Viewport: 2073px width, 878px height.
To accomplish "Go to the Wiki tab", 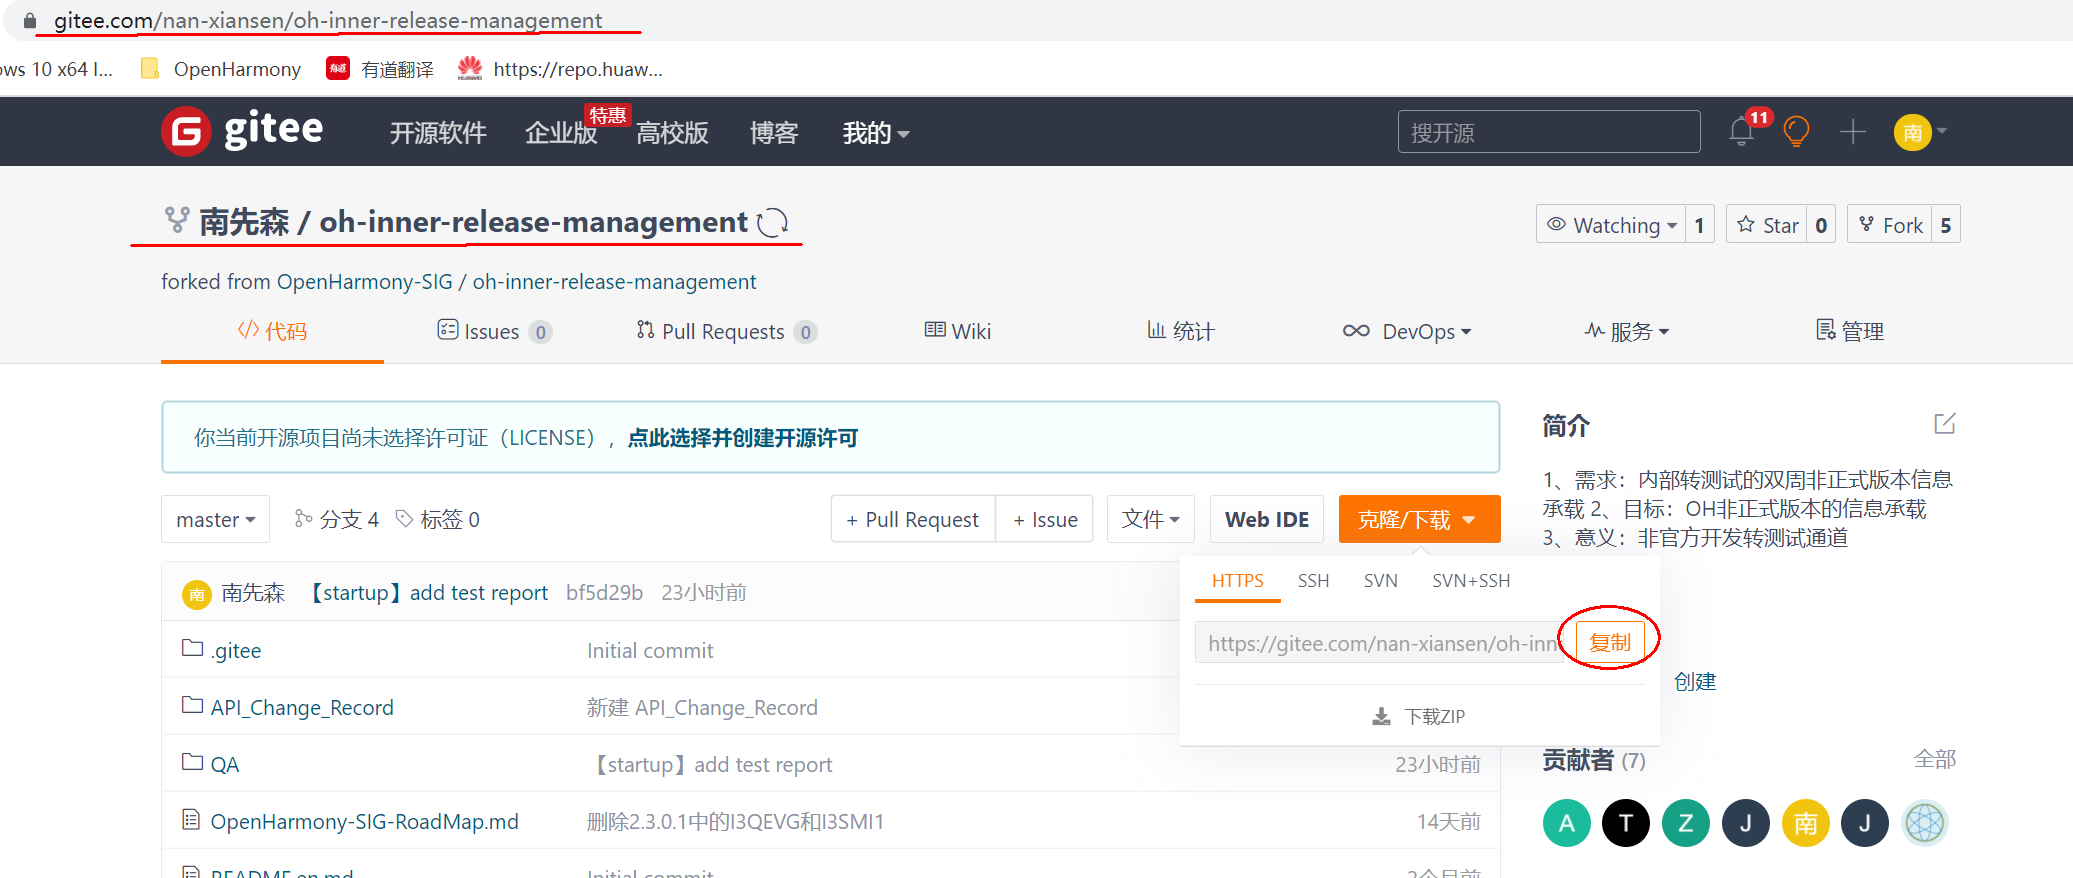I will (958, 331).
